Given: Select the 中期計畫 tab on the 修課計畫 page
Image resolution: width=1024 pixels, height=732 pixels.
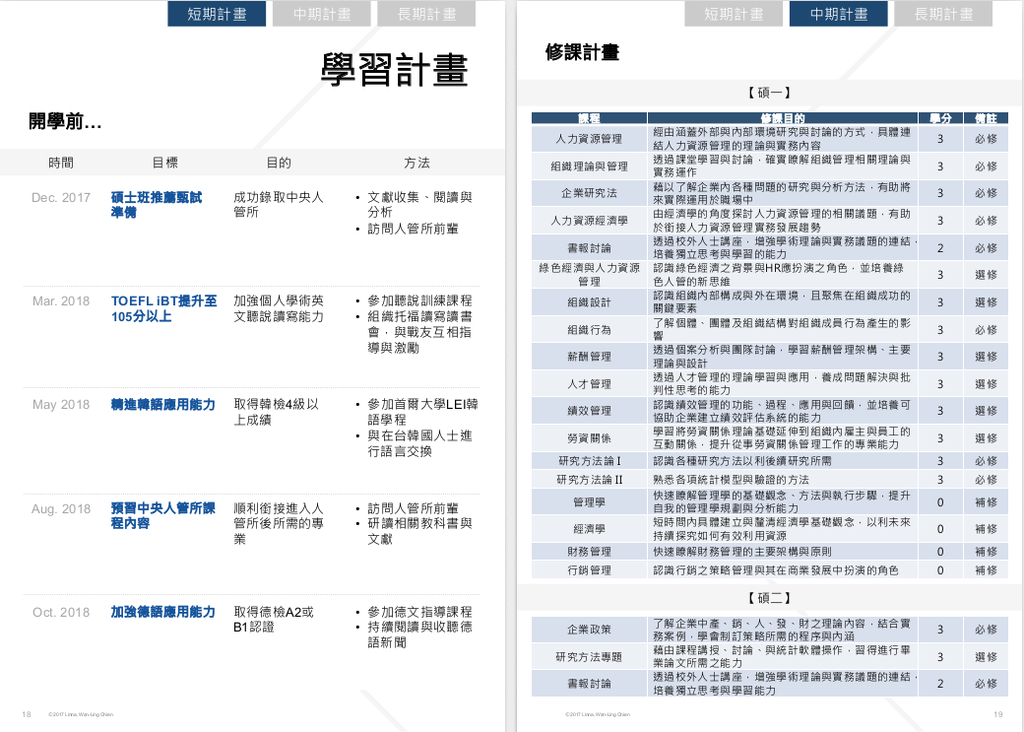Looking at the screenshot, I should (839, 14).
